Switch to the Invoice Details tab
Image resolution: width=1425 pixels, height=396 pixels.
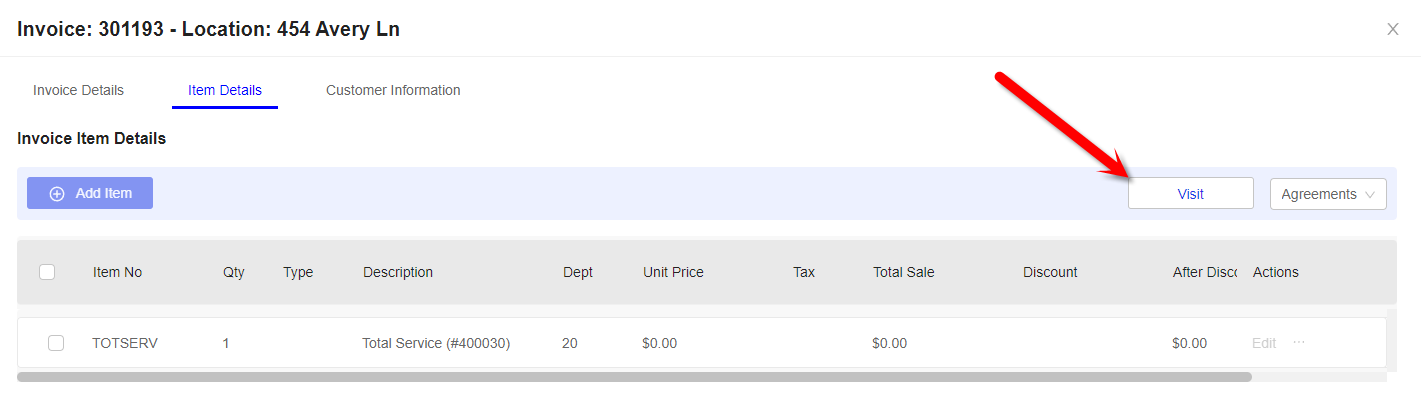tap(78, 90)
